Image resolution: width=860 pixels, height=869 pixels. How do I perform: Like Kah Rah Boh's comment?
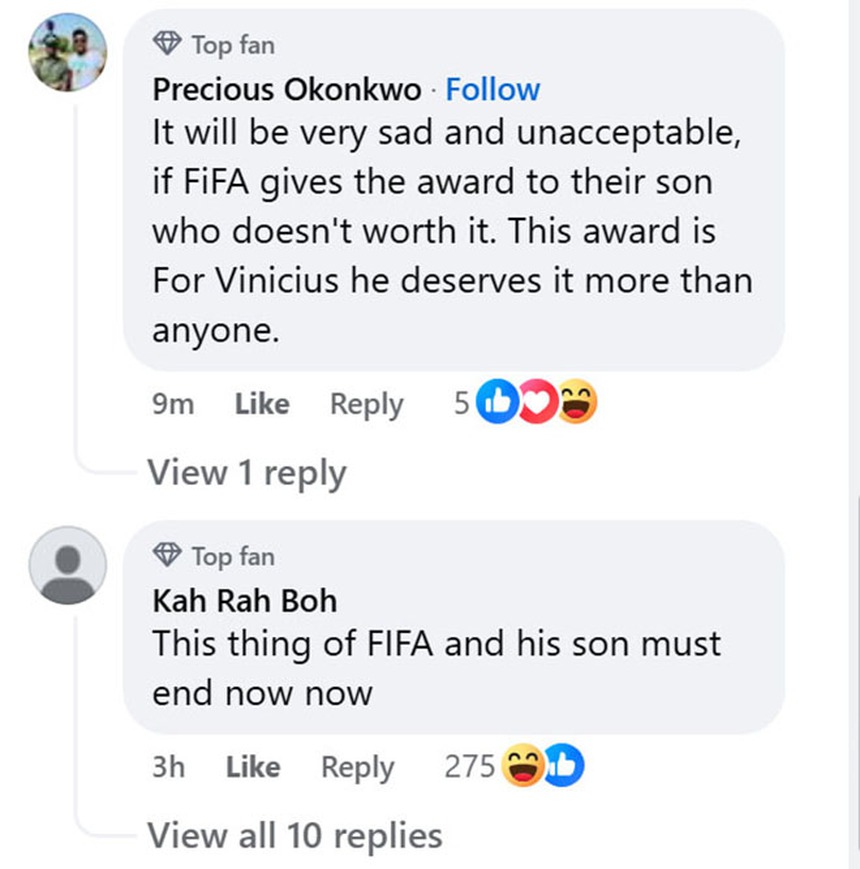(x=253, y=766)
